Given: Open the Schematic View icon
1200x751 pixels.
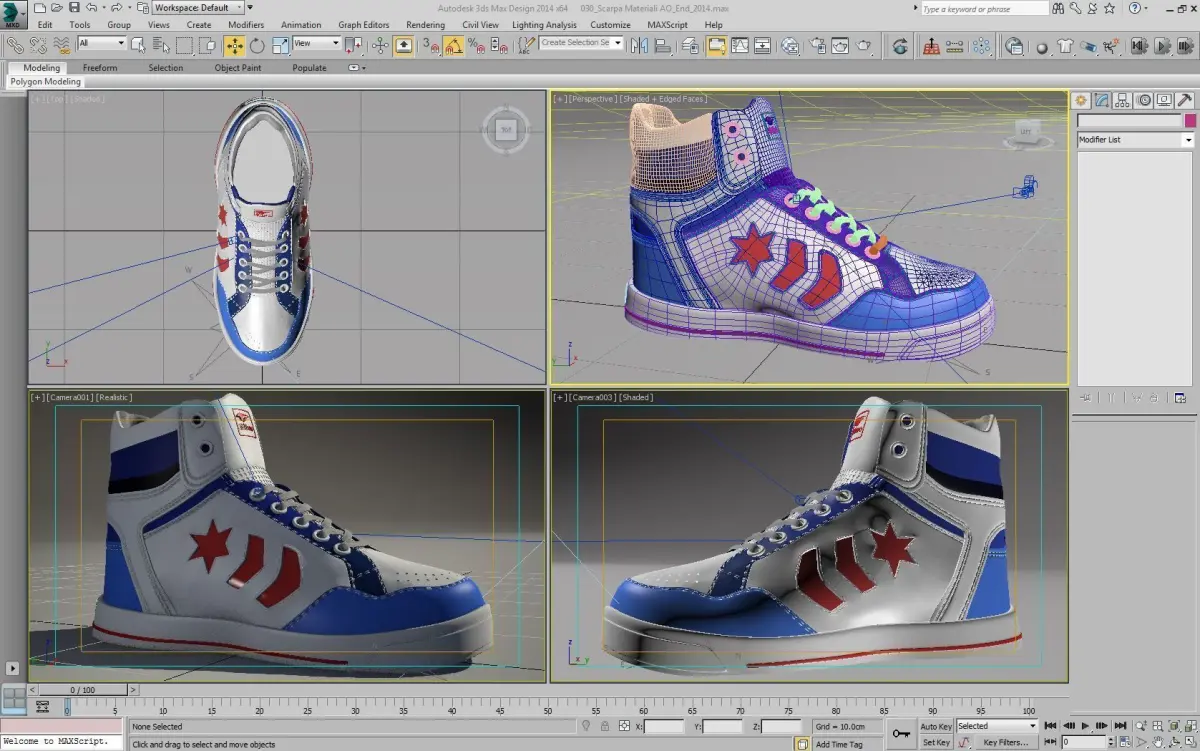Looking at the screenshot, I should click(763, 45).
